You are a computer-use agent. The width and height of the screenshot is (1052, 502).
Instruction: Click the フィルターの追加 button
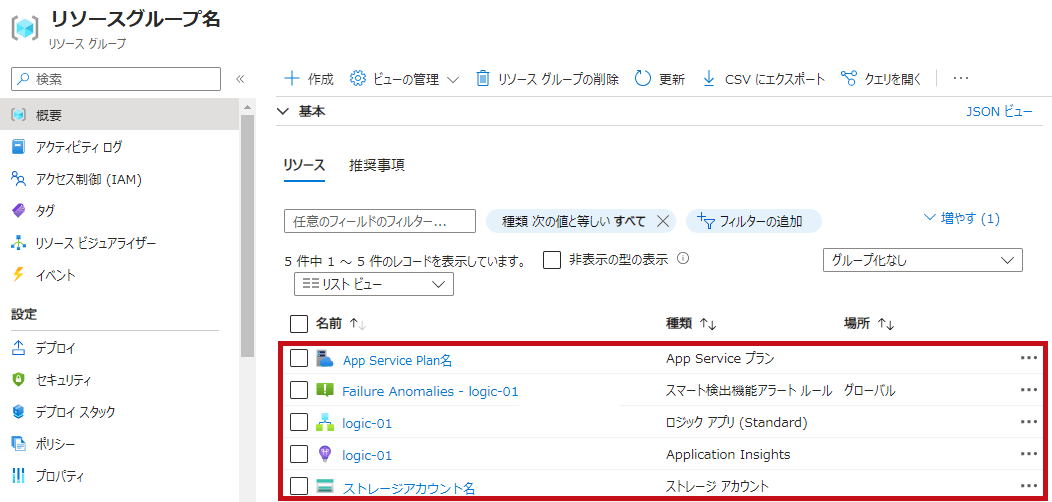point(753,221)
